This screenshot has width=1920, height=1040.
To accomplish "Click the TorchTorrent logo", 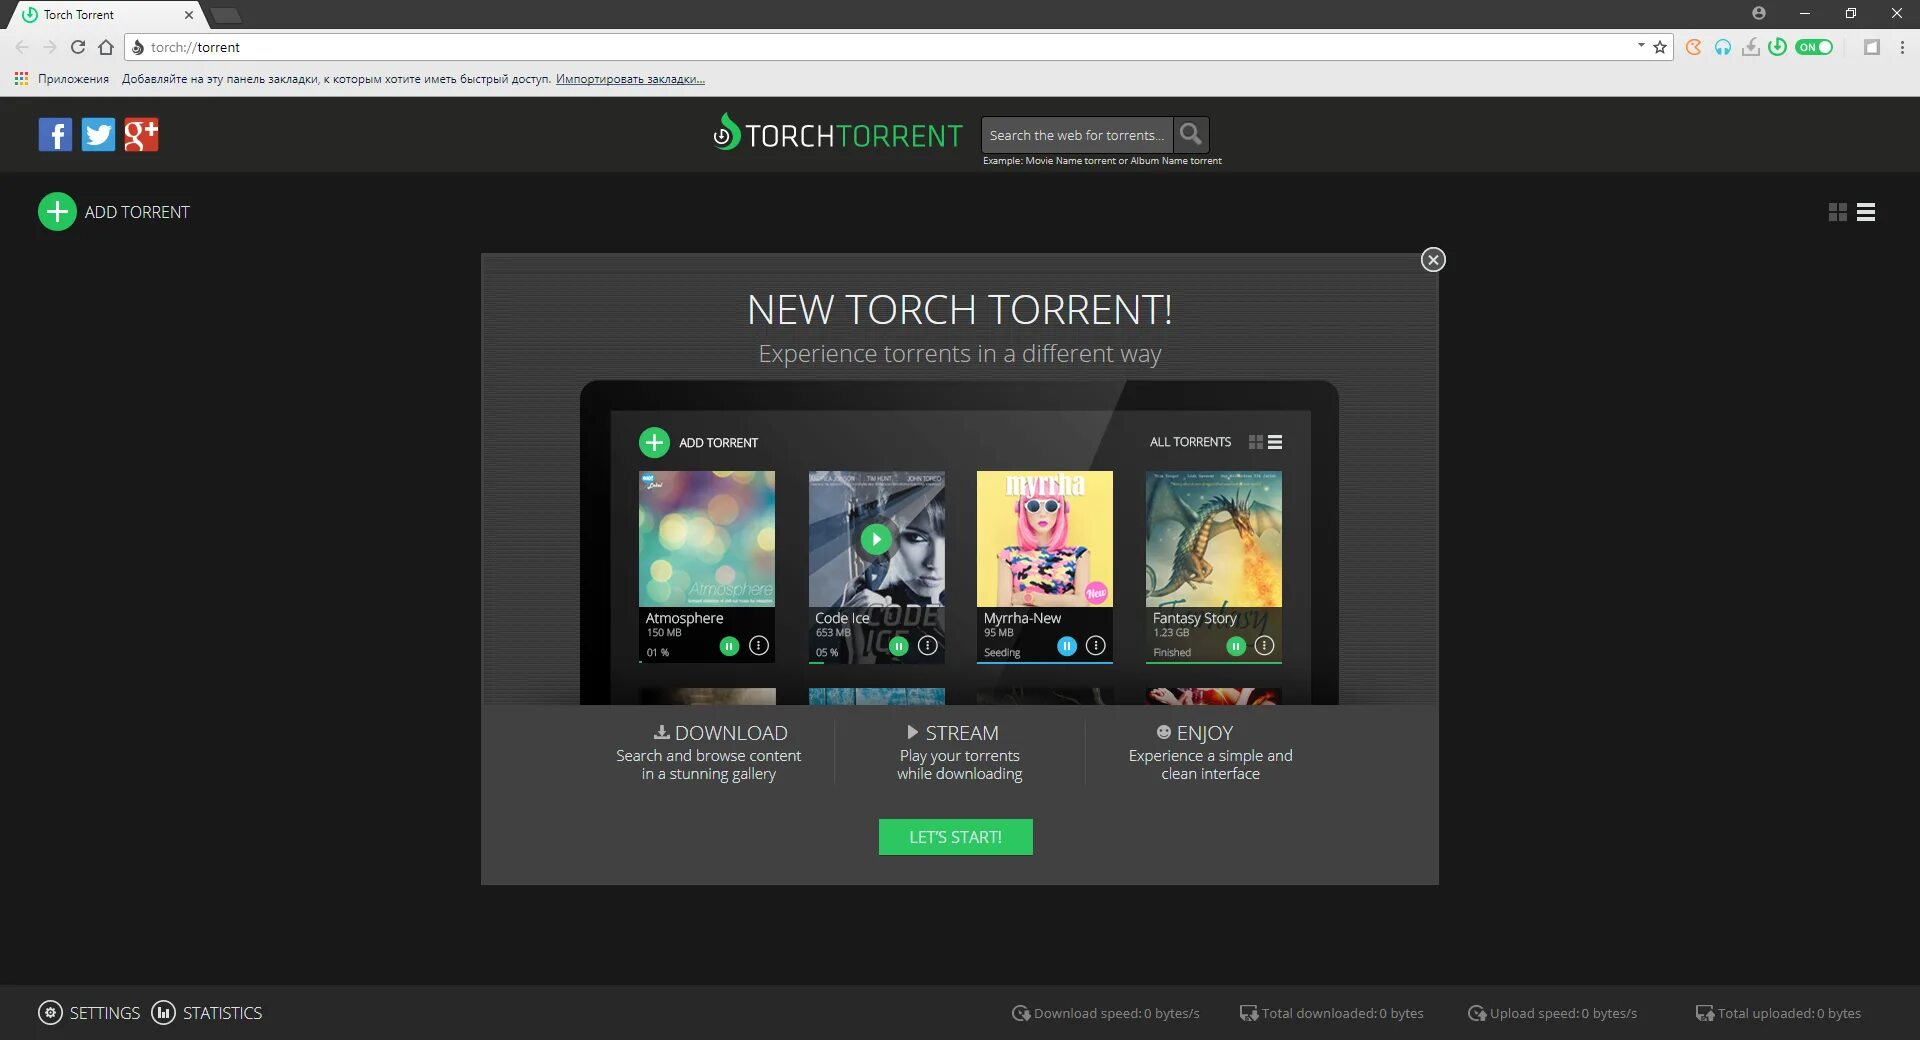I will pyautogui.click(x=837, y=133).
